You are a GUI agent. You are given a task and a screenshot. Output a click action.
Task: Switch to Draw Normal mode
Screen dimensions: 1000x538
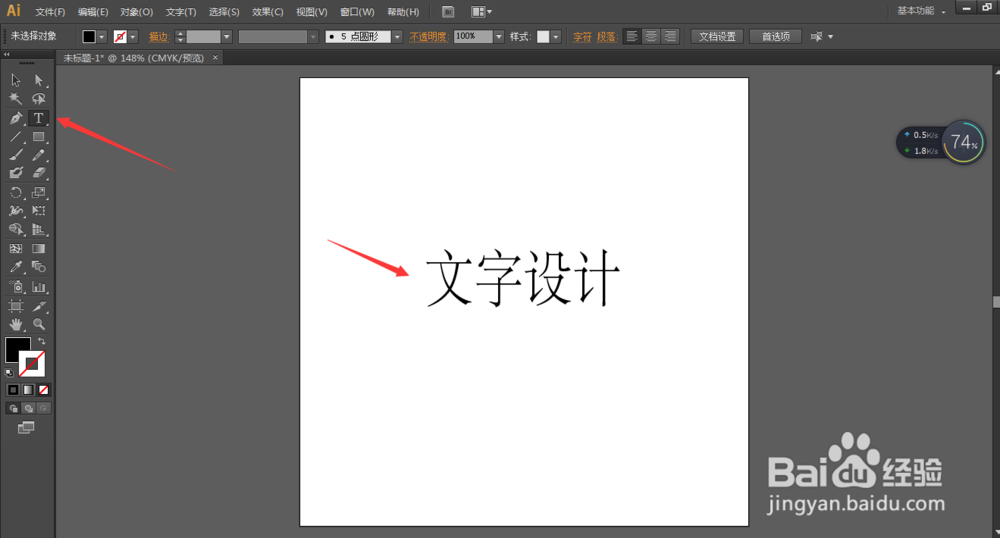click(x=13, y=409)
